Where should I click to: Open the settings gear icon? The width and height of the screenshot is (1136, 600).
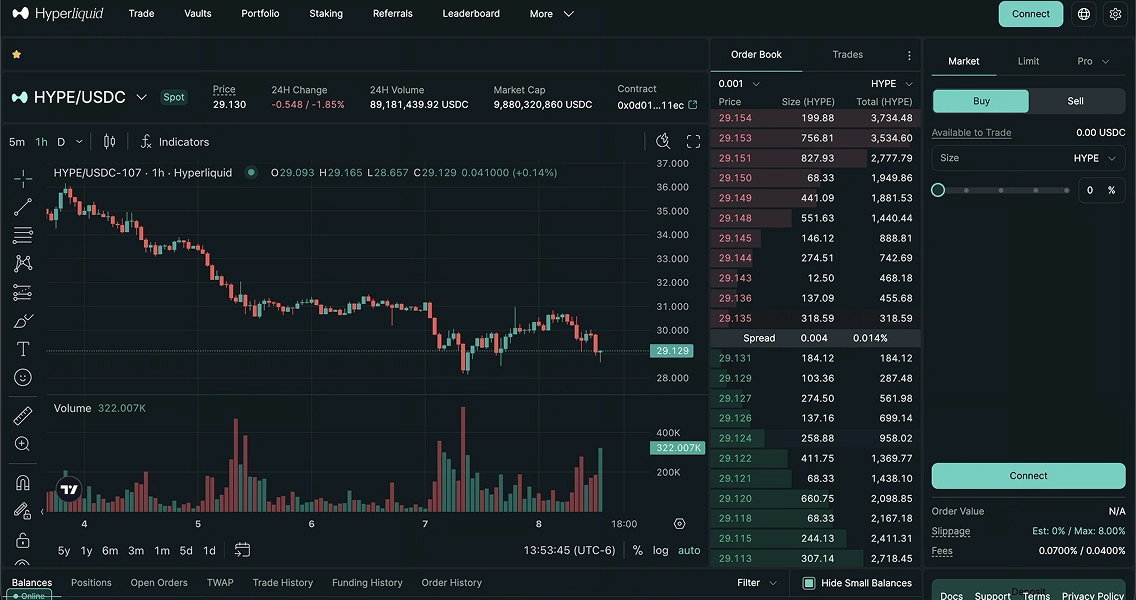(x=1115, y=14)
